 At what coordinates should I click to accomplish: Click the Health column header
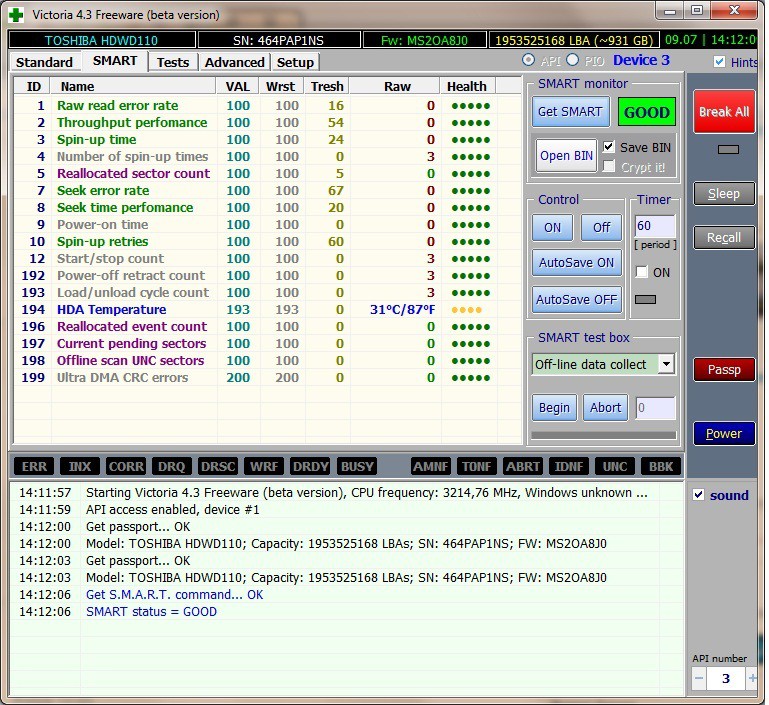click(468, 86)
